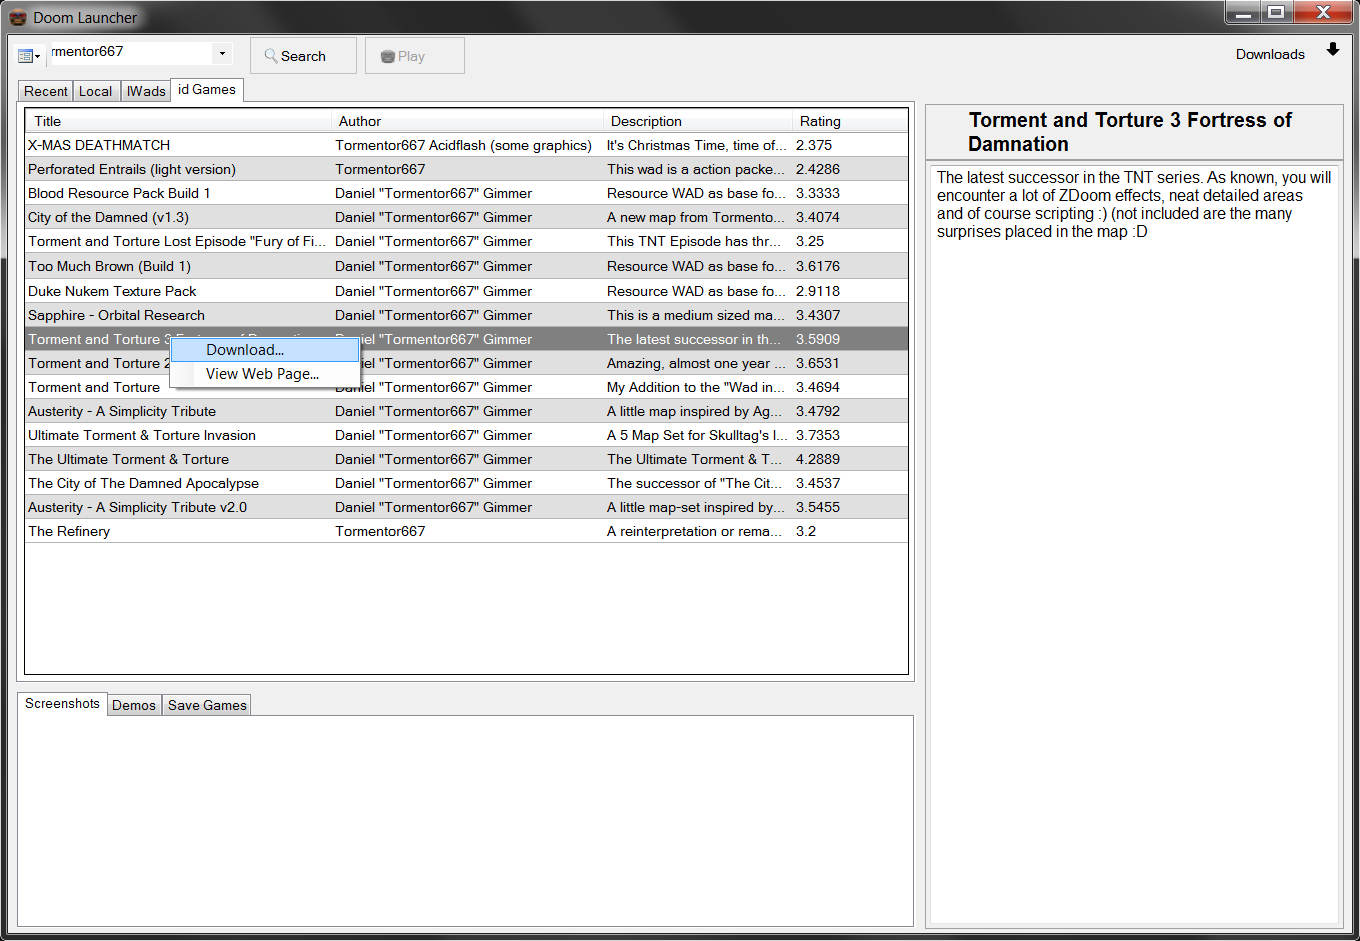
Task: Open the Save Games tab
Action: (x=207, y=705)
